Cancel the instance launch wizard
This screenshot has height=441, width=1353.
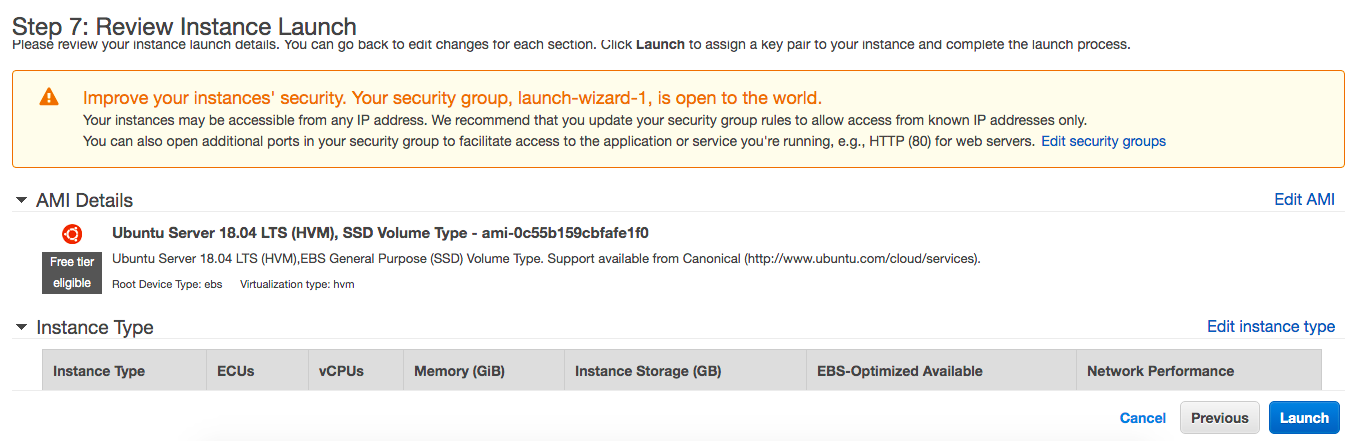point(1142,418)
